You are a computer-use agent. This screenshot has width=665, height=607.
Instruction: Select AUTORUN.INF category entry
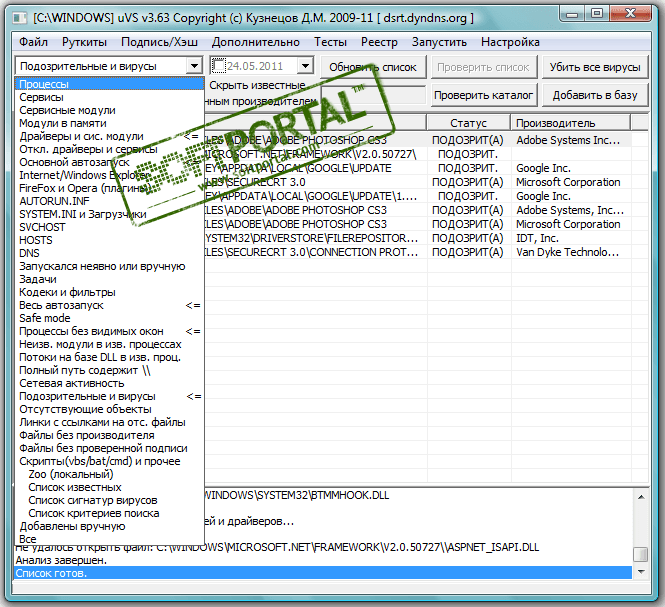point(109,201)
